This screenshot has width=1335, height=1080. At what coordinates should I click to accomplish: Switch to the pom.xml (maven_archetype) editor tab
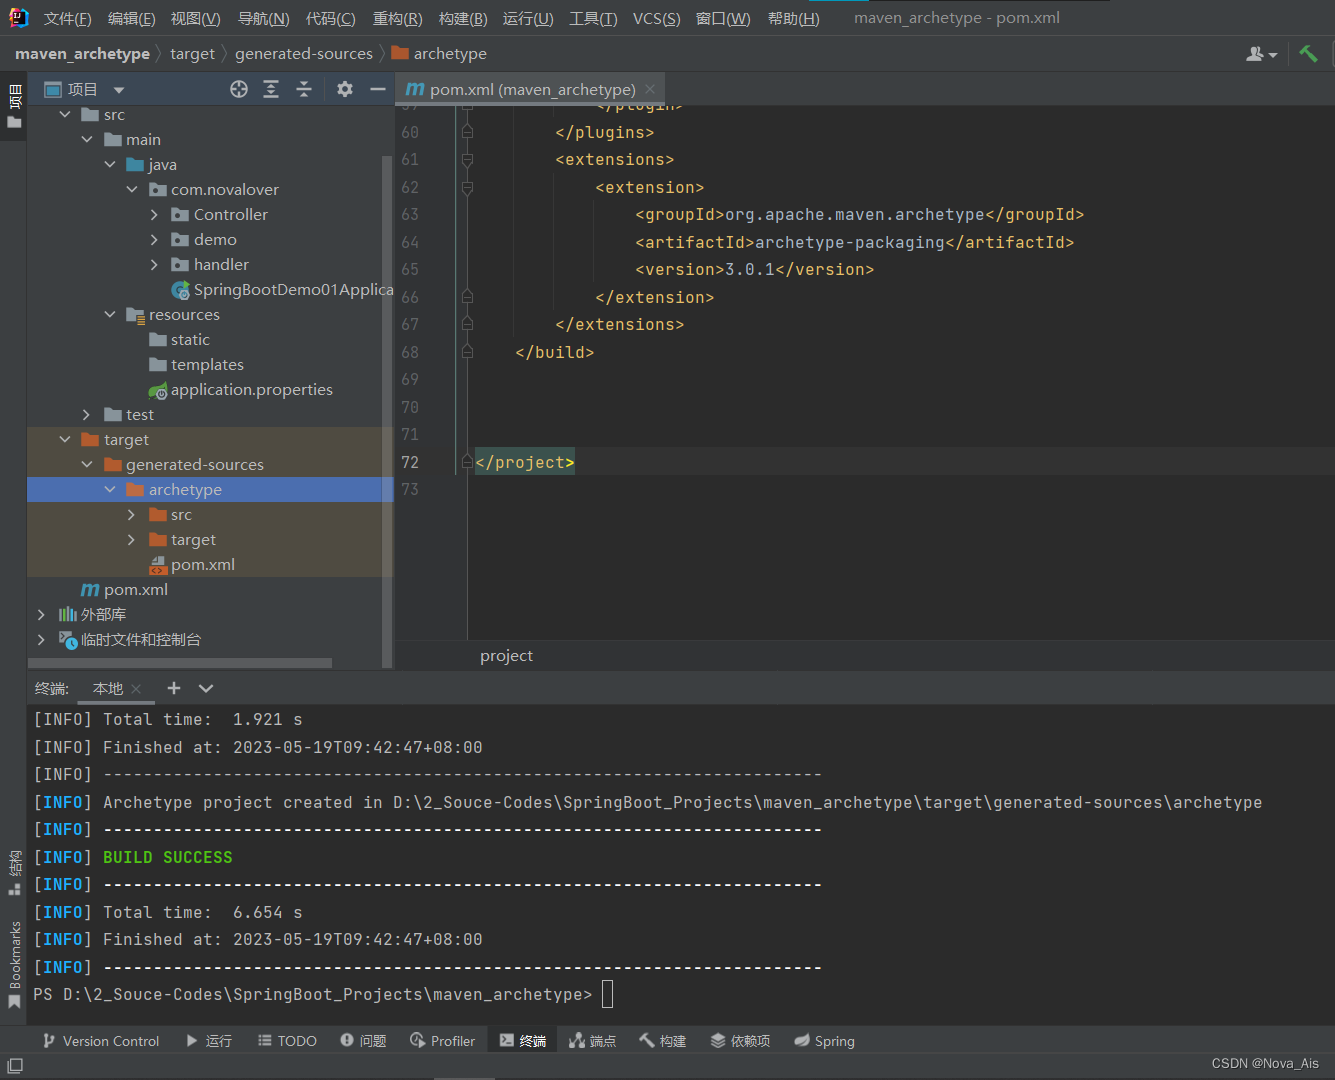click(x=525, y=89)
